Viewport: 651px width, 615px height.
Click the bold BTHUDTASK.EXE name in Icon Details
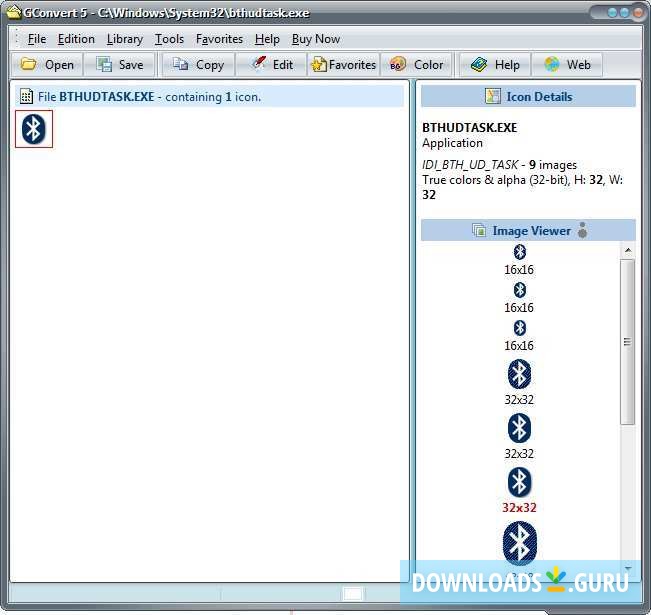pyautogui.click(x=470, y=127)
